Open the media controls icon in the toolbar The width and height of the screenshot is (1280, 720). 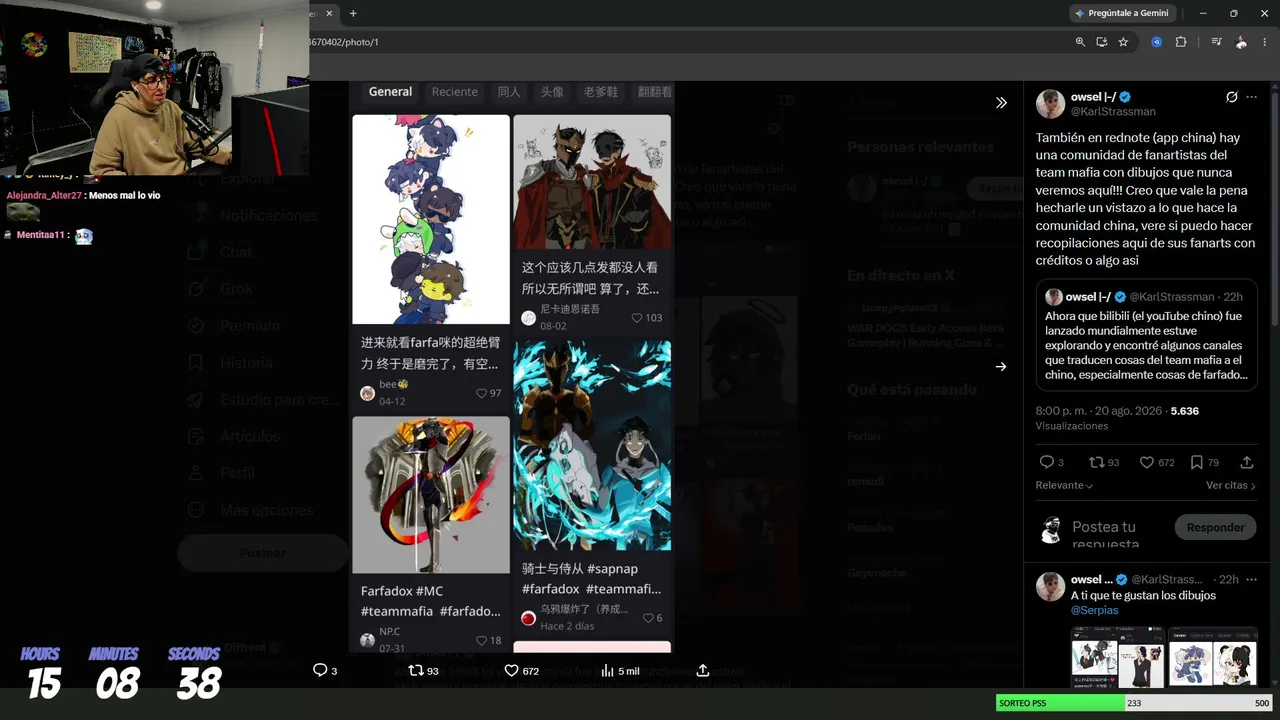tap(1216, 42)
